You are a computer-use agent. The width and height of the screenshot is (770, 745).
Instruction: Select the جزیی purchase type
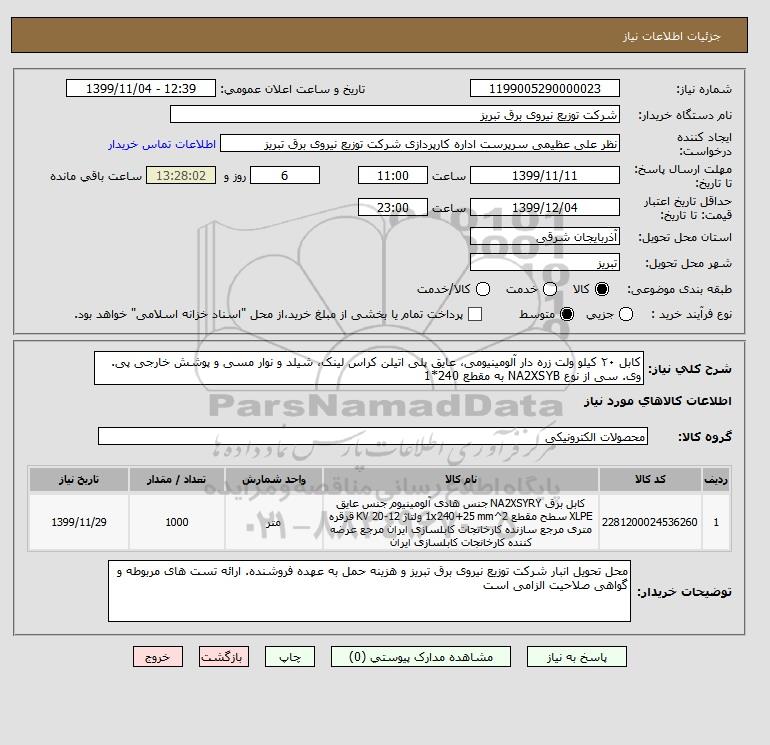[626, 314]
